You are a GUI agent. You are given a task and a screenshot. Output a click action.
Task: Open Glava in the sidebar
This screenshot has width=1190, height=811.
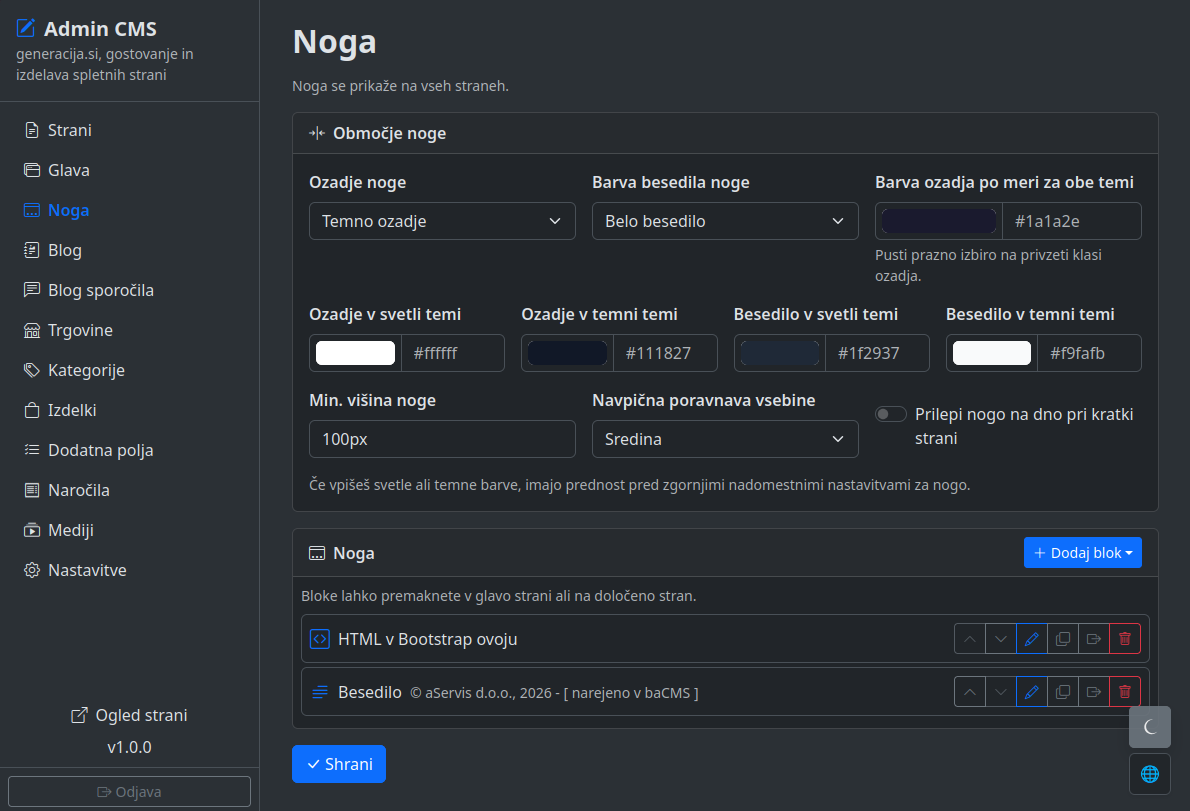pos(129,170)
